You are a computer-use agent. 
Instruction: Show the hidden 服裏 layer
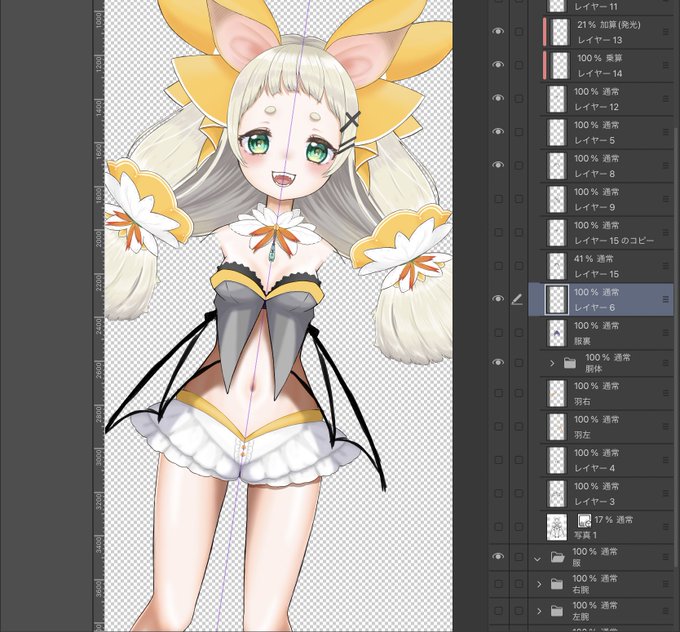499,333
